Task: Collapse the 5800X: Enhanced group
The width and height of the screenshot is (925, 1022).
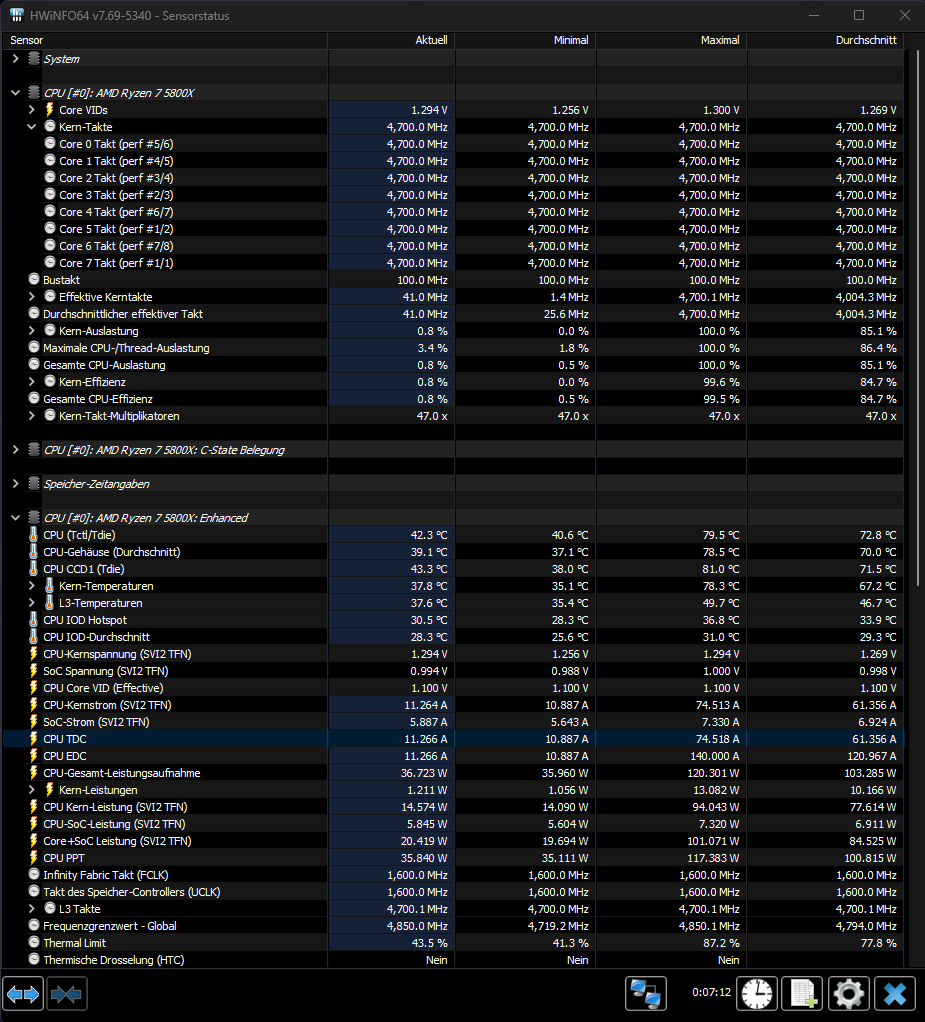Action: (x=16, y=518)
